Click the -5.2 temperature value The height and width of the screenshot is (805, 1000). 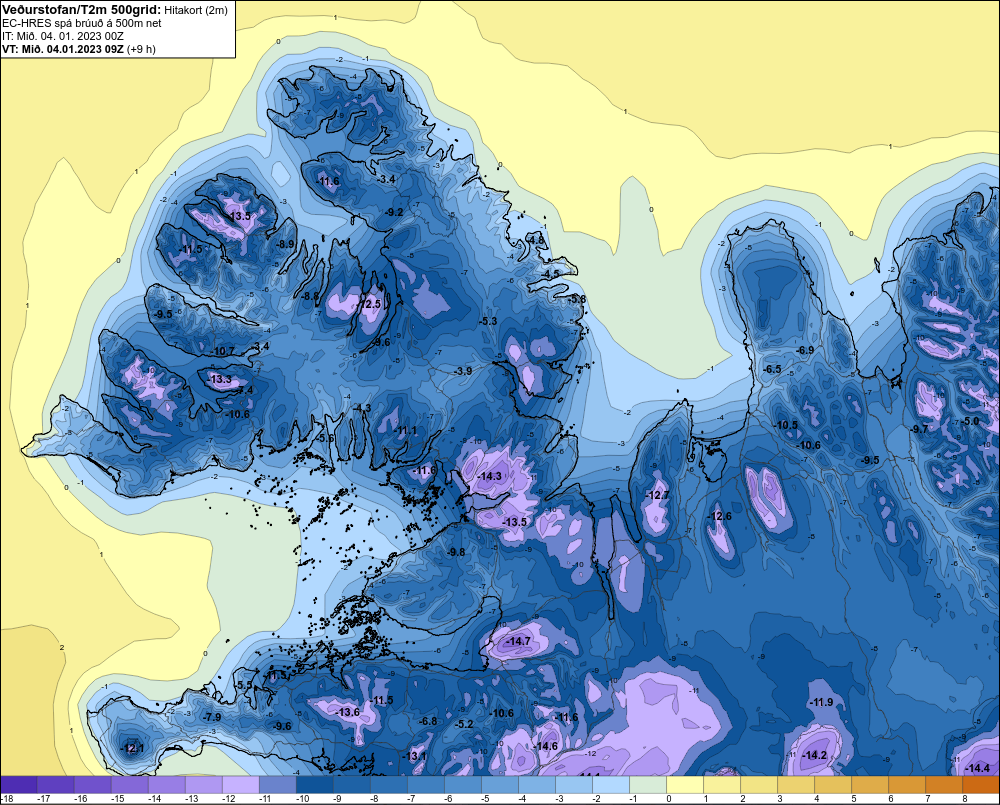[x=464, y=725]
